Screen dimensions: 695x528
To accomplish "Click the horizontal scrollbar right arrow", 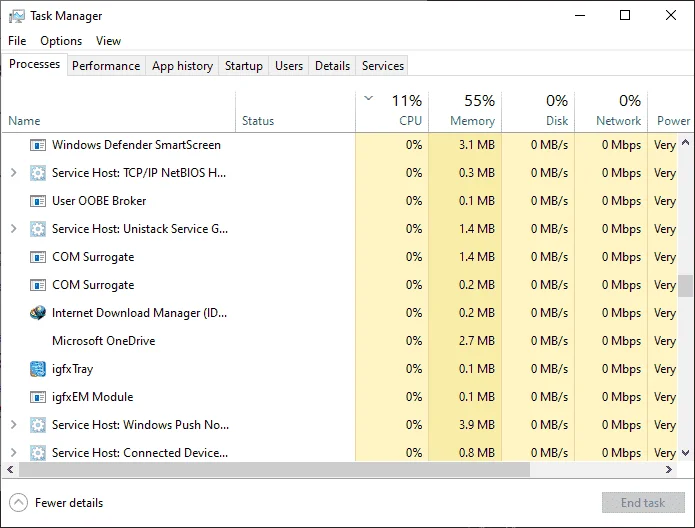I will [669, 469].
